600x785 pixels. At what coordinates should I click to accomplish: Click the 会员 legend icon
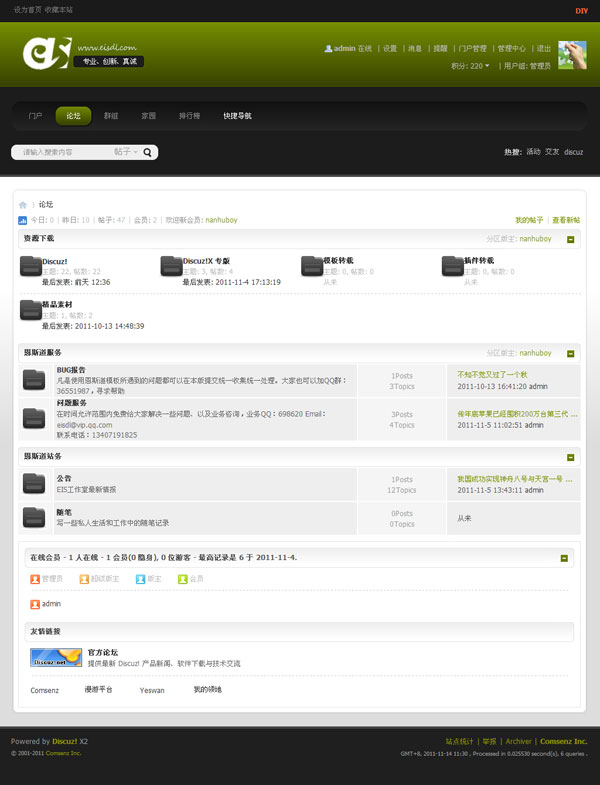point(183,579)
